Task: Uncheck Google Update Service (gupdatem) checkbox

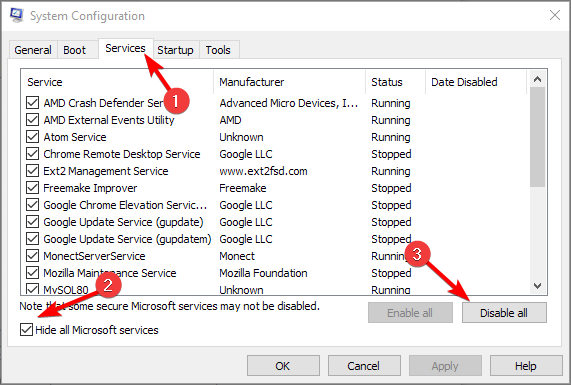Action: [x=32, y=239]
